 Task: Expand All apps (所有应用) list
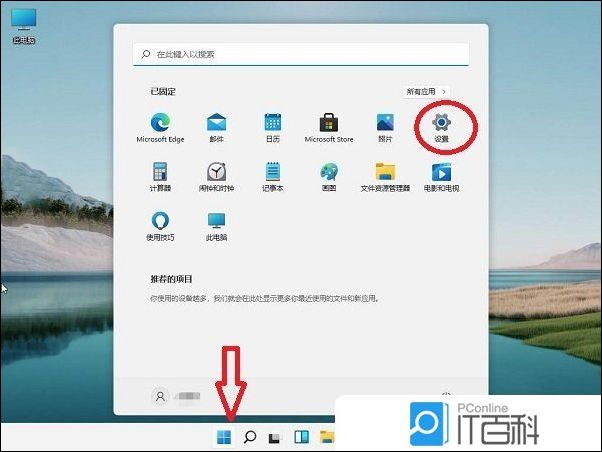(x=426, y=91)
